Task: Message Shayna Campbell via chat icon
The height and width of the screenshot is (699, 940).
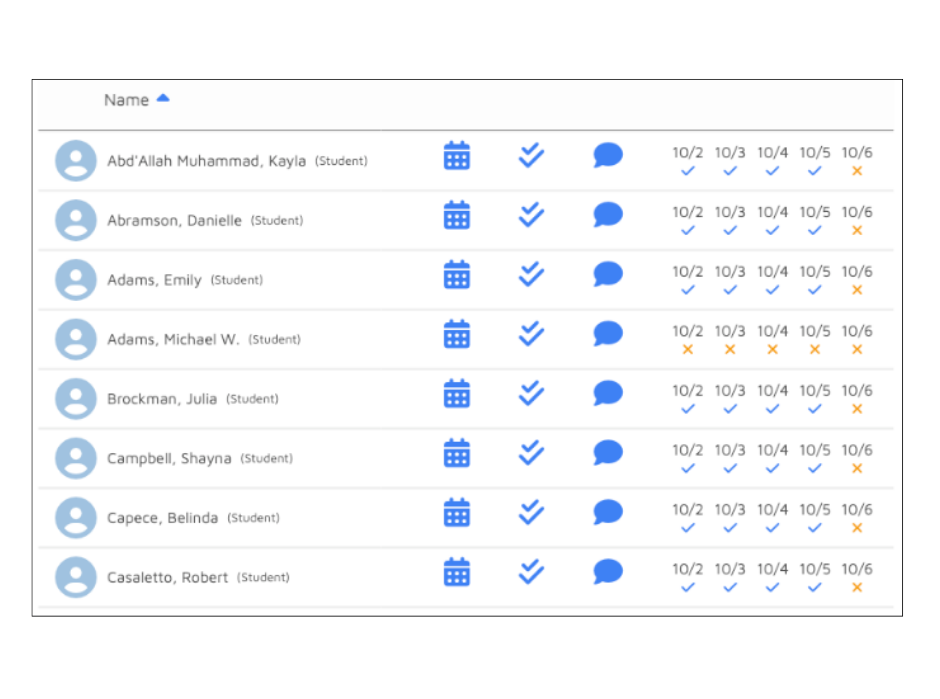Action: [x=608, y=453]
